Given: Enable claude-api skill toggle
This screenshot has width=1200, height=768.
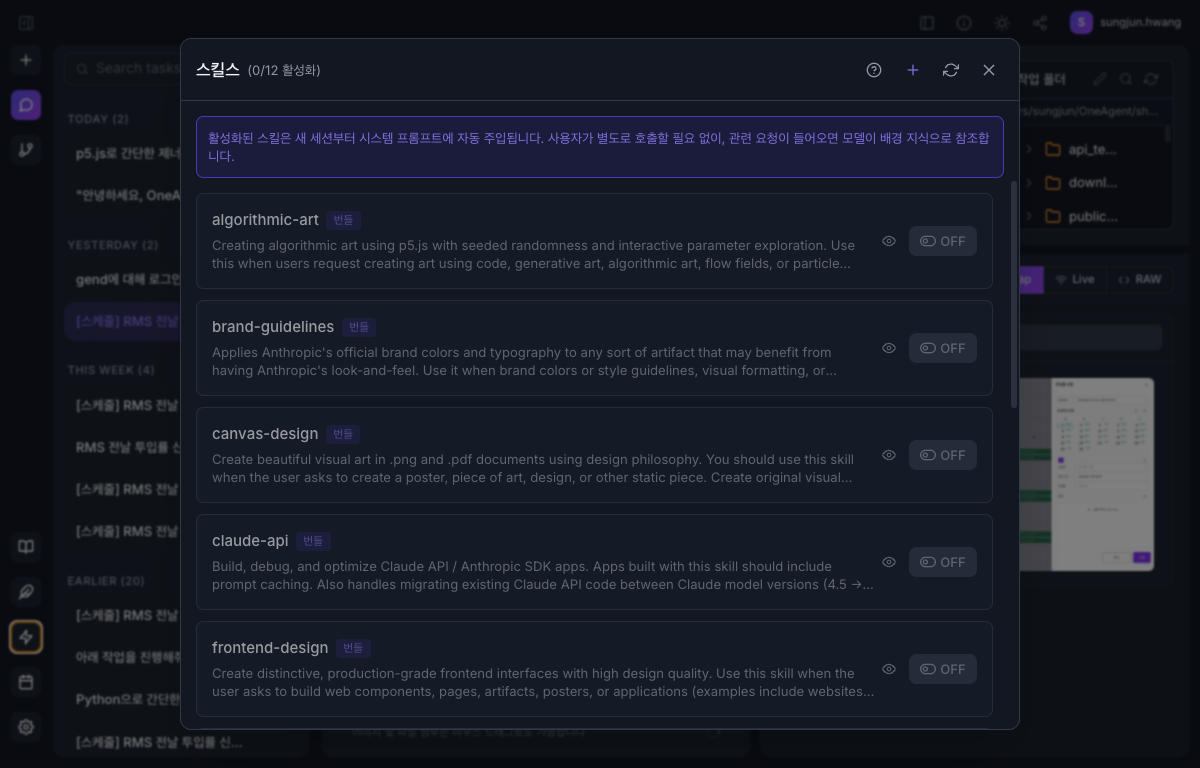Looking at the screenshot, I should (943, 562).
